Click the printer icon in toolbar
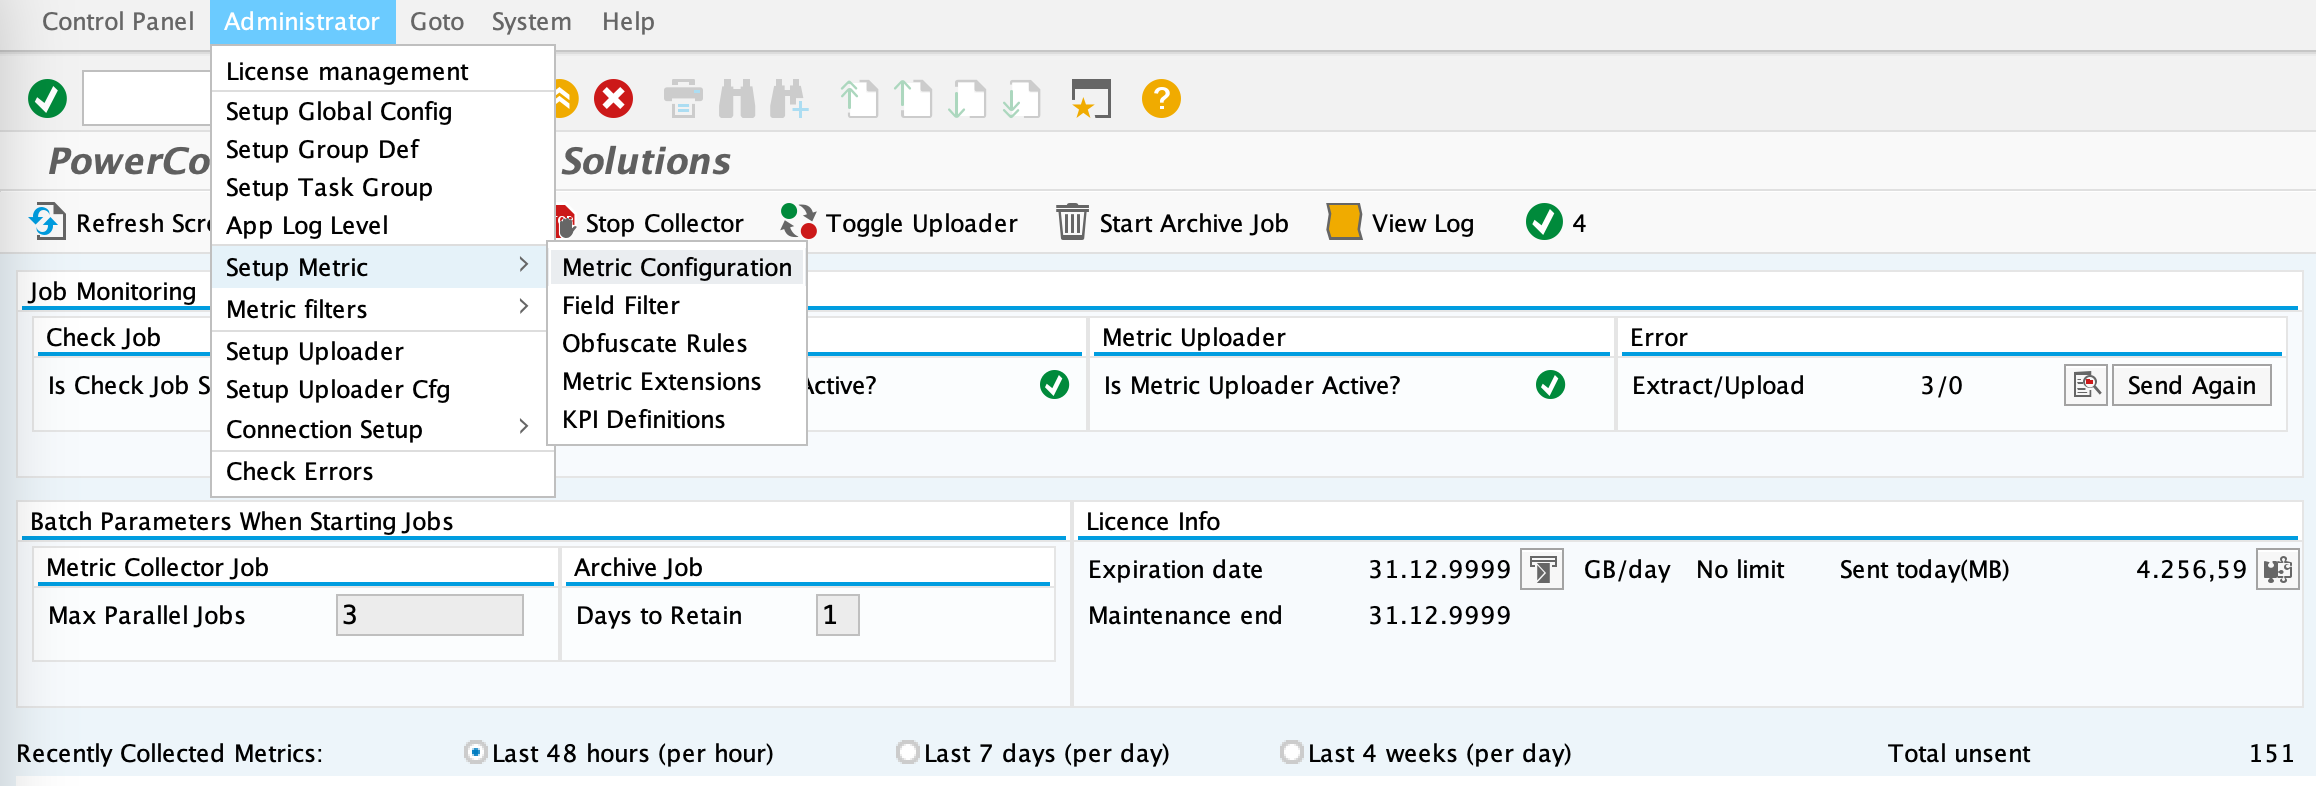The width and height of the screenshot is (2316, 786). [x=683, y=99]
